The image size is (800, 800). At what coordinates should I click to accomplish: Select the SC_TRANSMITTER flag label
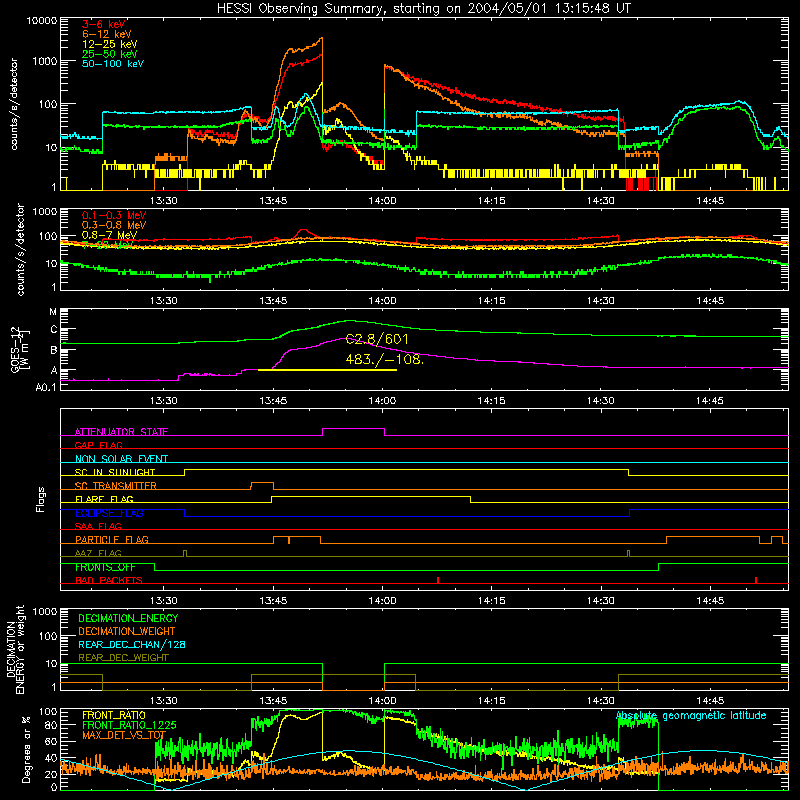[x=115, y=485]
